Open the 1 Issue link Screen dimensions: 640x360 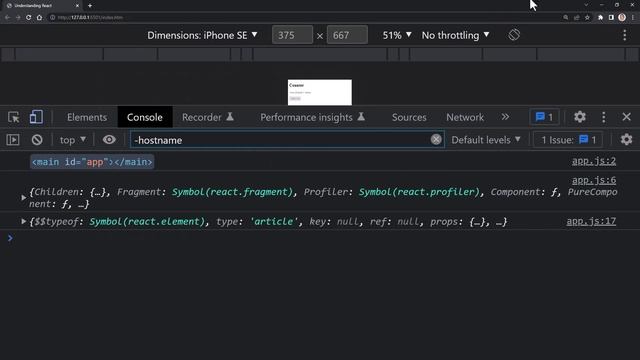(568, 140)
